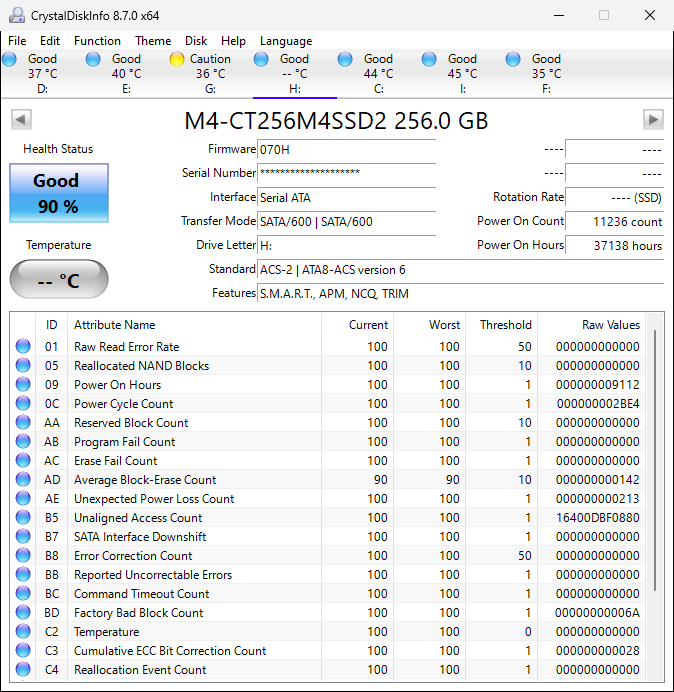
Task: Click the M4-CT256M4SSD2 256.0 GB drive title
Action: (336, 120)
